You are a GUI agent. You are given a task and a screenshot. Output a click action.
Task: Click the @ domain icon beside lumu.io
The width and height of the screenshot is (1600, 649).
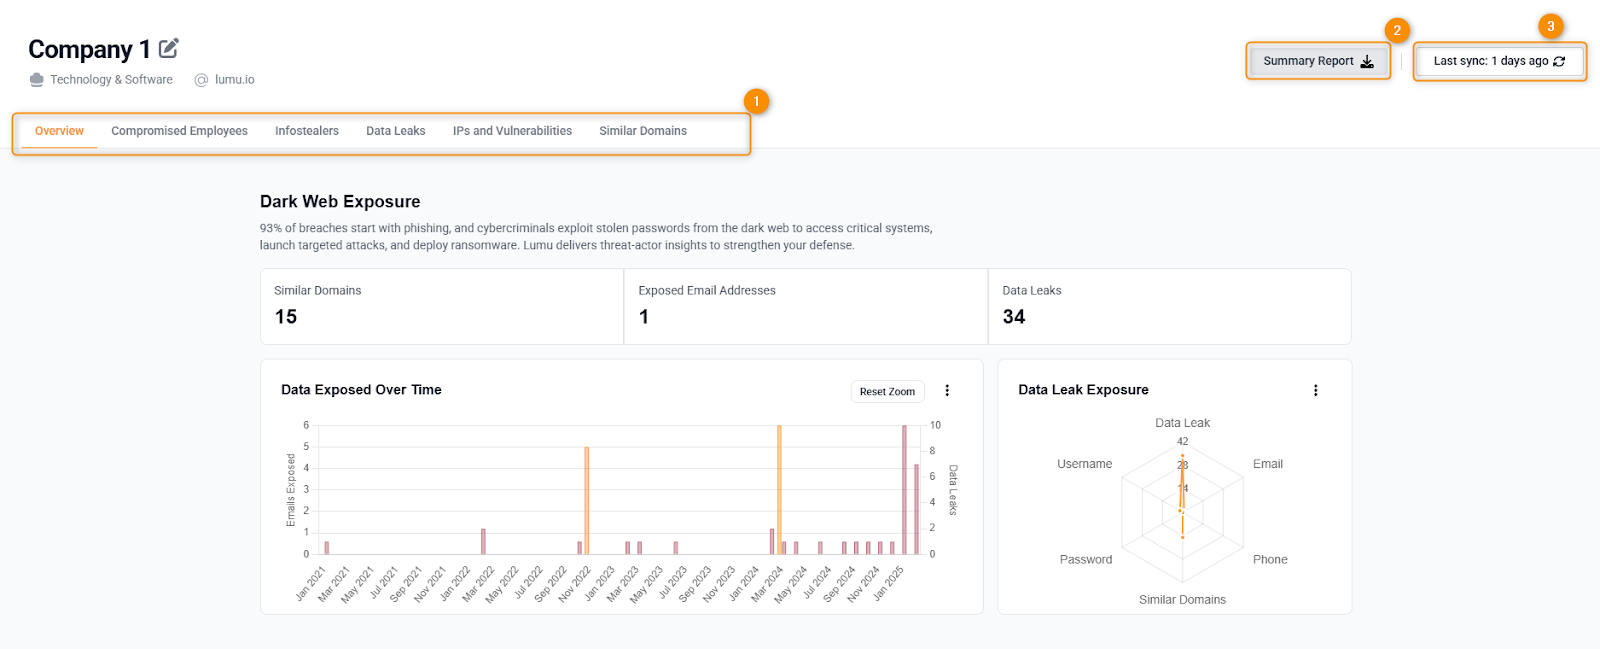tap(201, 80)
